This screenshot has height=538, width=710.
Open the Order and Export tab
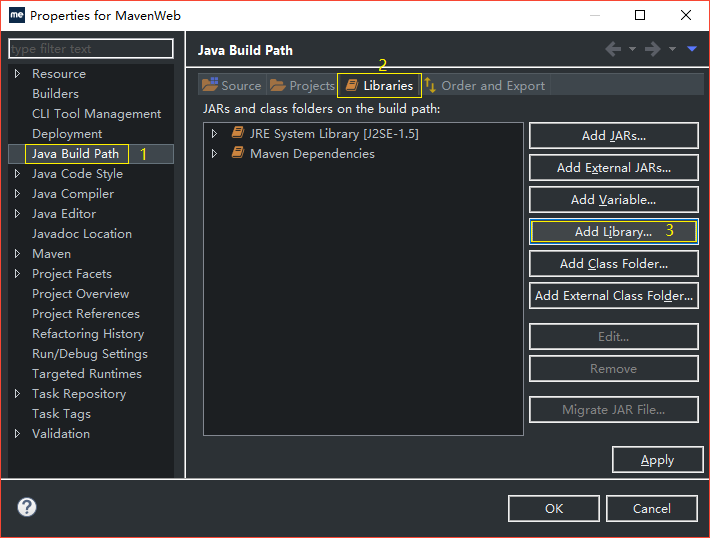pos(485,85)
